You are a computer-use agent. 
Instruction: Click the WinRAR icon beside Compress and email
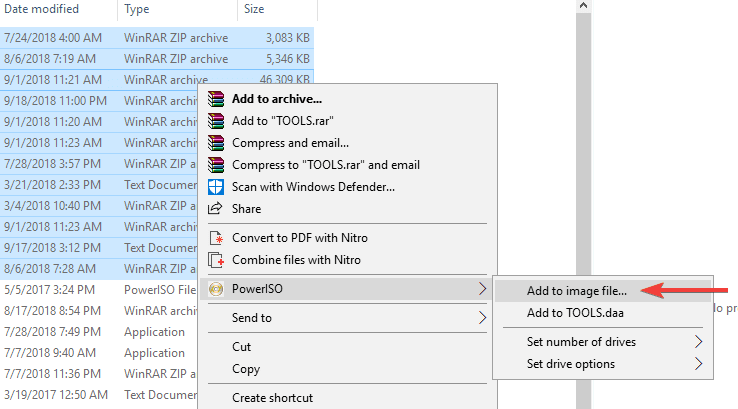point(216,143)
